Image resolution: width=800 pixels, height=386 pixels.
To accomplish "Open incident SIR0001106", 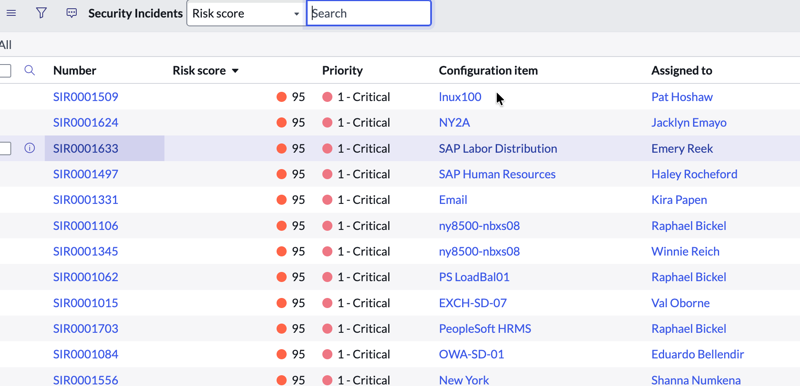I will click(x=86, y=225).
